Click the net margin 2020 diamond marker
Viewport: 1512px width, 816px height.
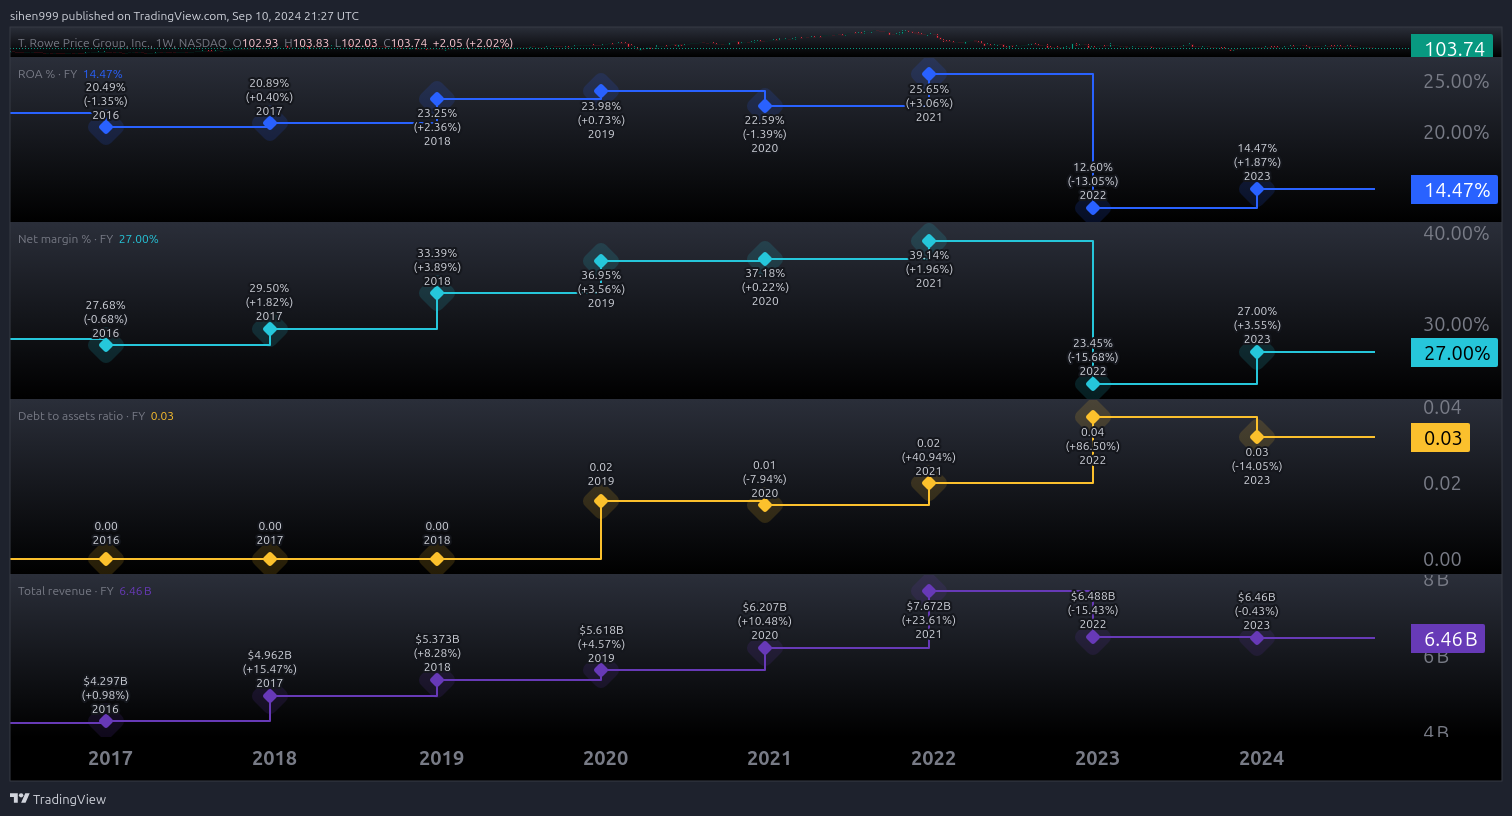765,259
